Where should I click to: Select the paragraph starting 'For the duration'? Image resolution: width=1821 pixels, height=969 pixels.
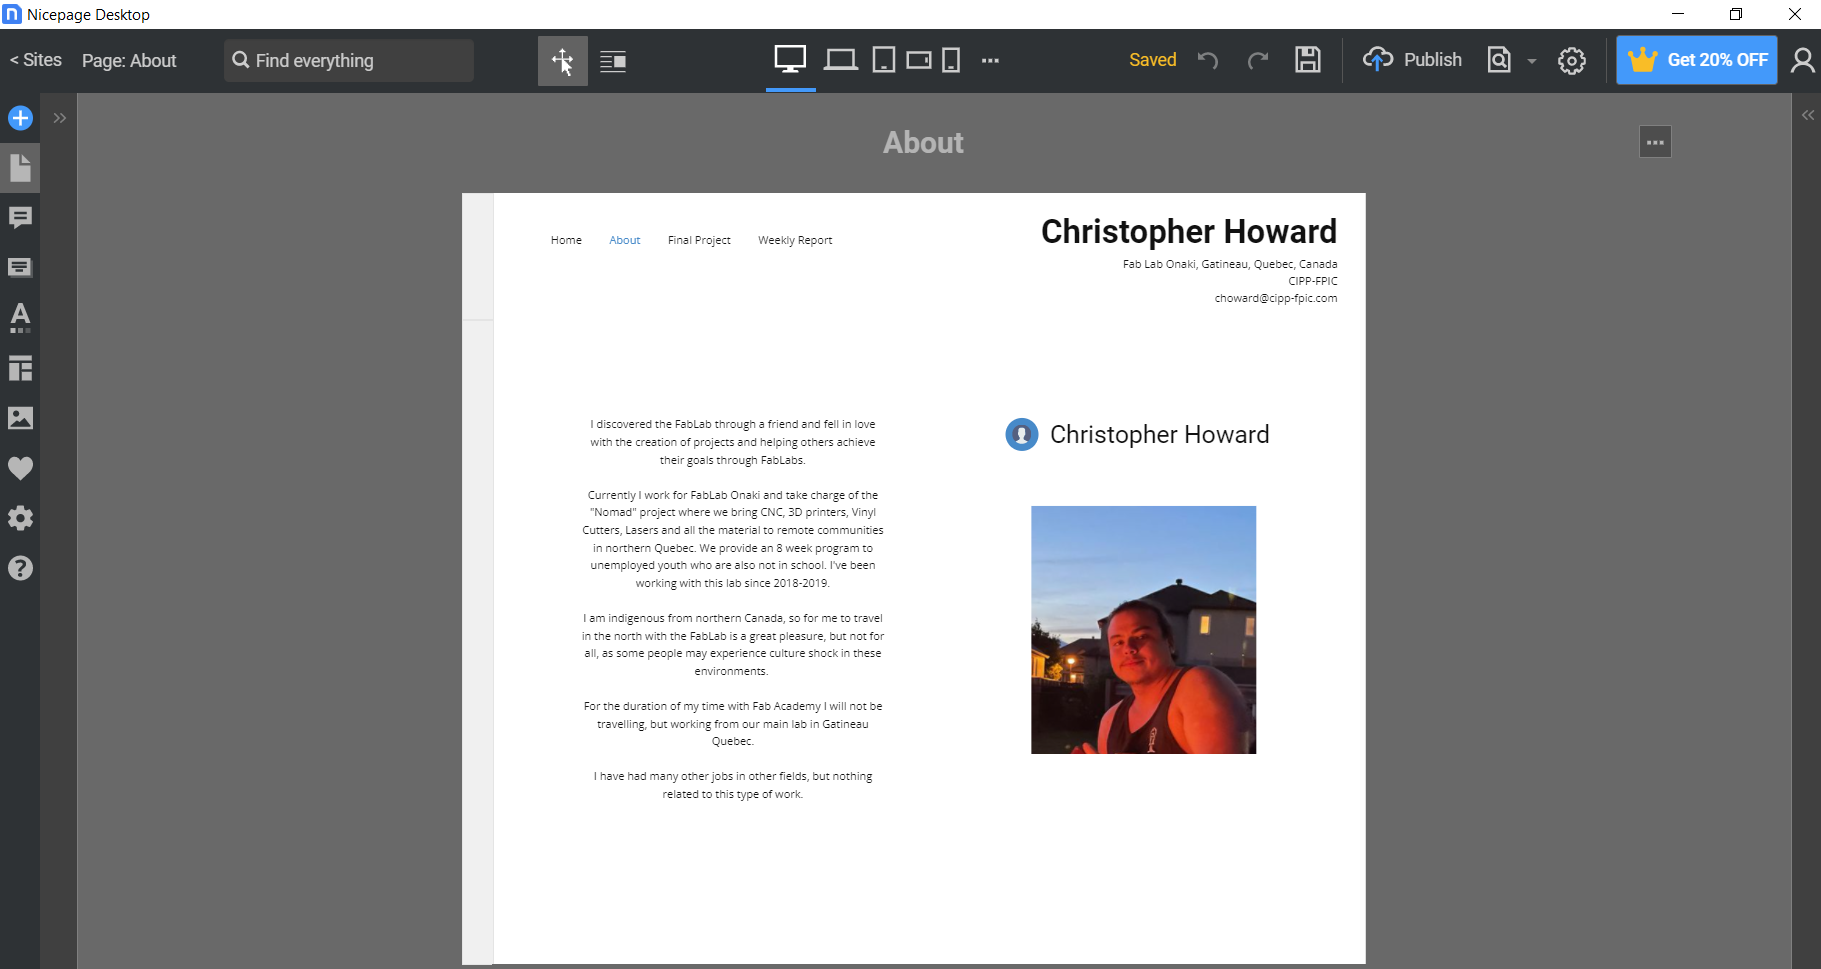[x=733, y=724]
